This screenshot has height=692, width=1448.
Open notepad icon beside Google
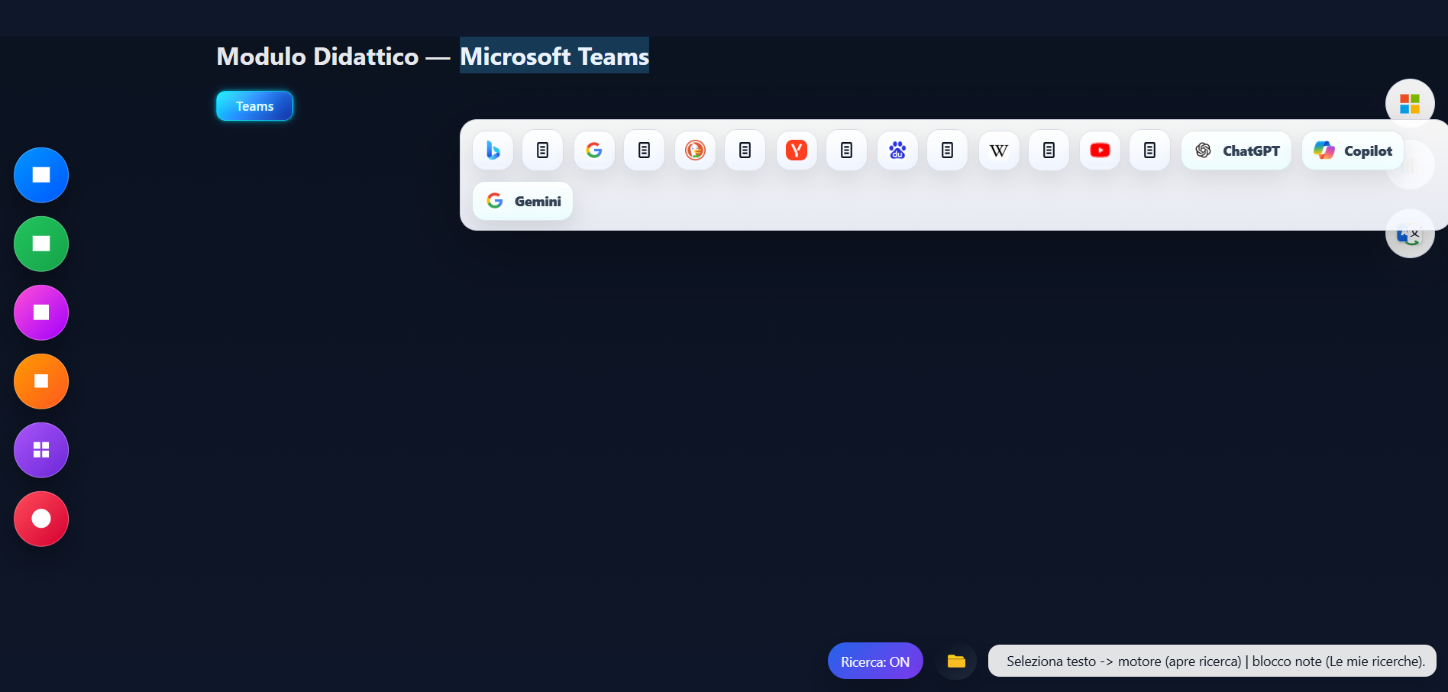(x=644, y=150)
